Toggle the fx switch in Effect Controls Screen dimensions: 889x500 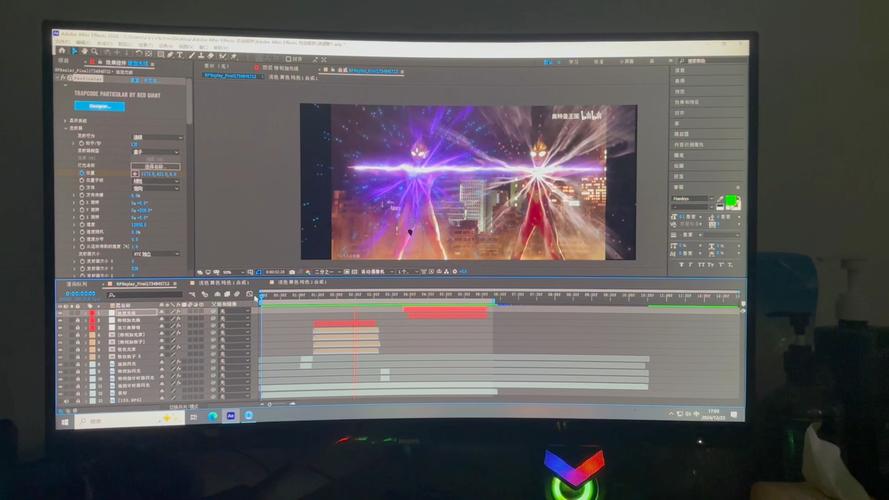tap(63, 78)
